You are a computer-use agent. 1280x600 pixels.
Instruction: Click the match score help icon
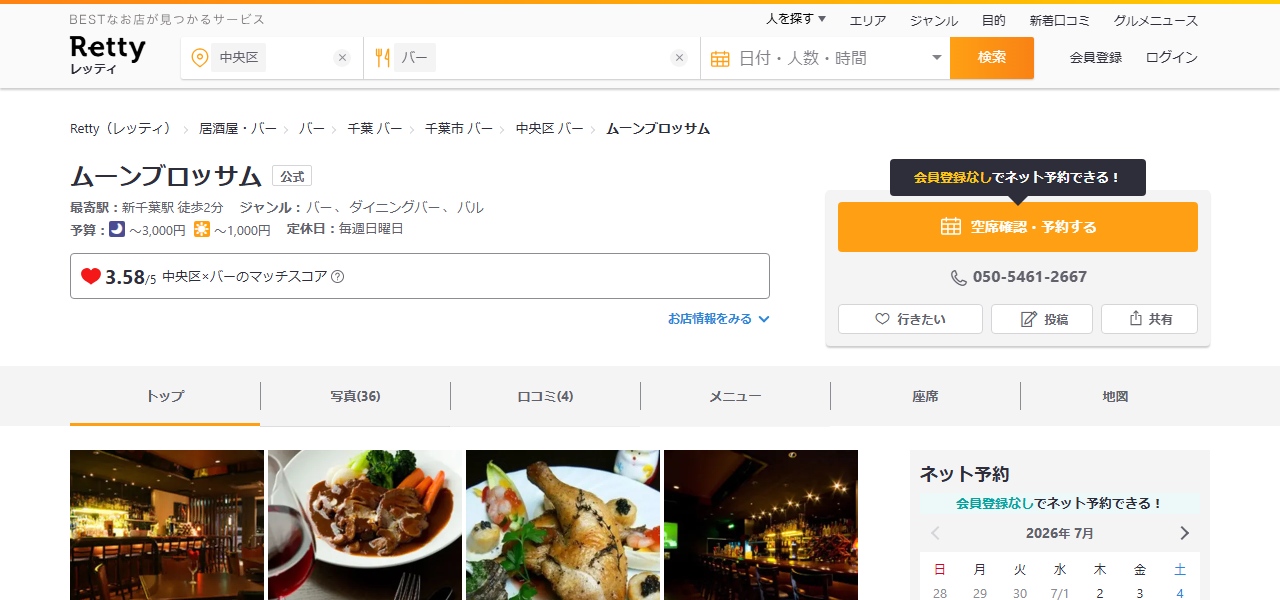coord(337,277)
